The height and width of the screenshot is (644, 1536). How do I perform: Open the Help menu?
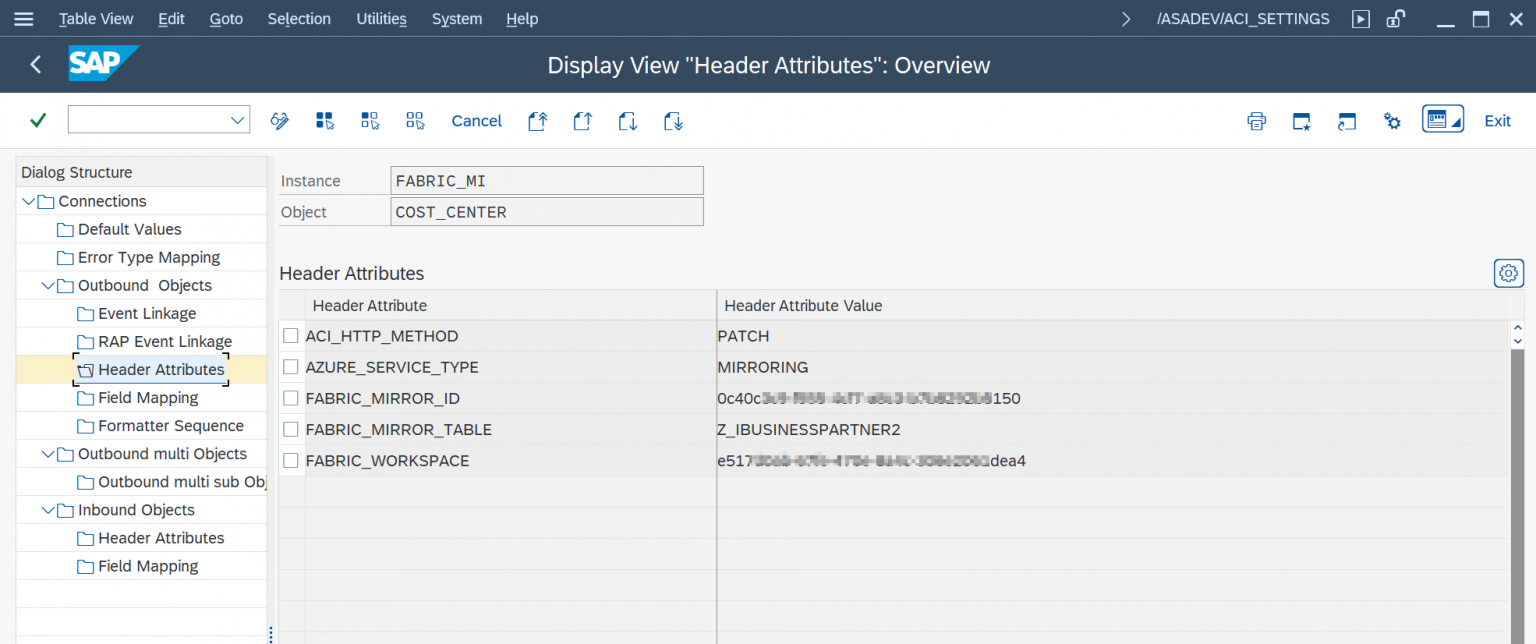[522, 19]
